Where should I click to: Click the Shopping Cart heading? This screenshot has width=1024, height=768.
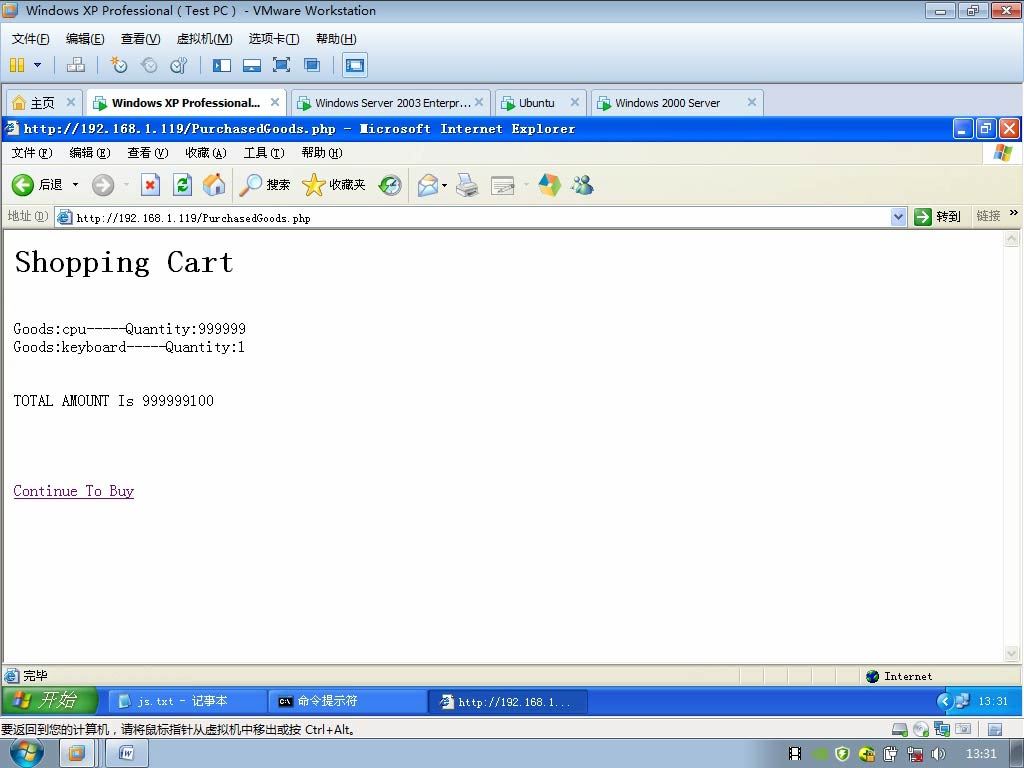tap(124, 263)
